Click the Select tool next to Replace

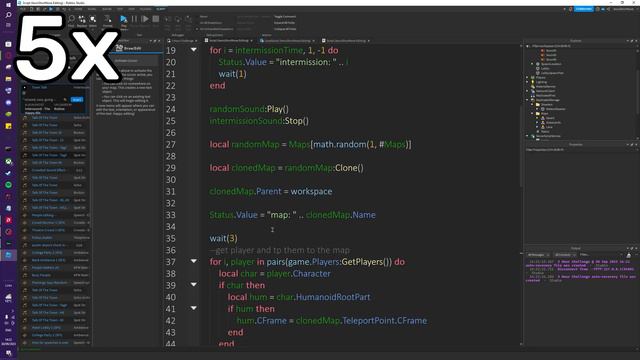coord(93,20)
